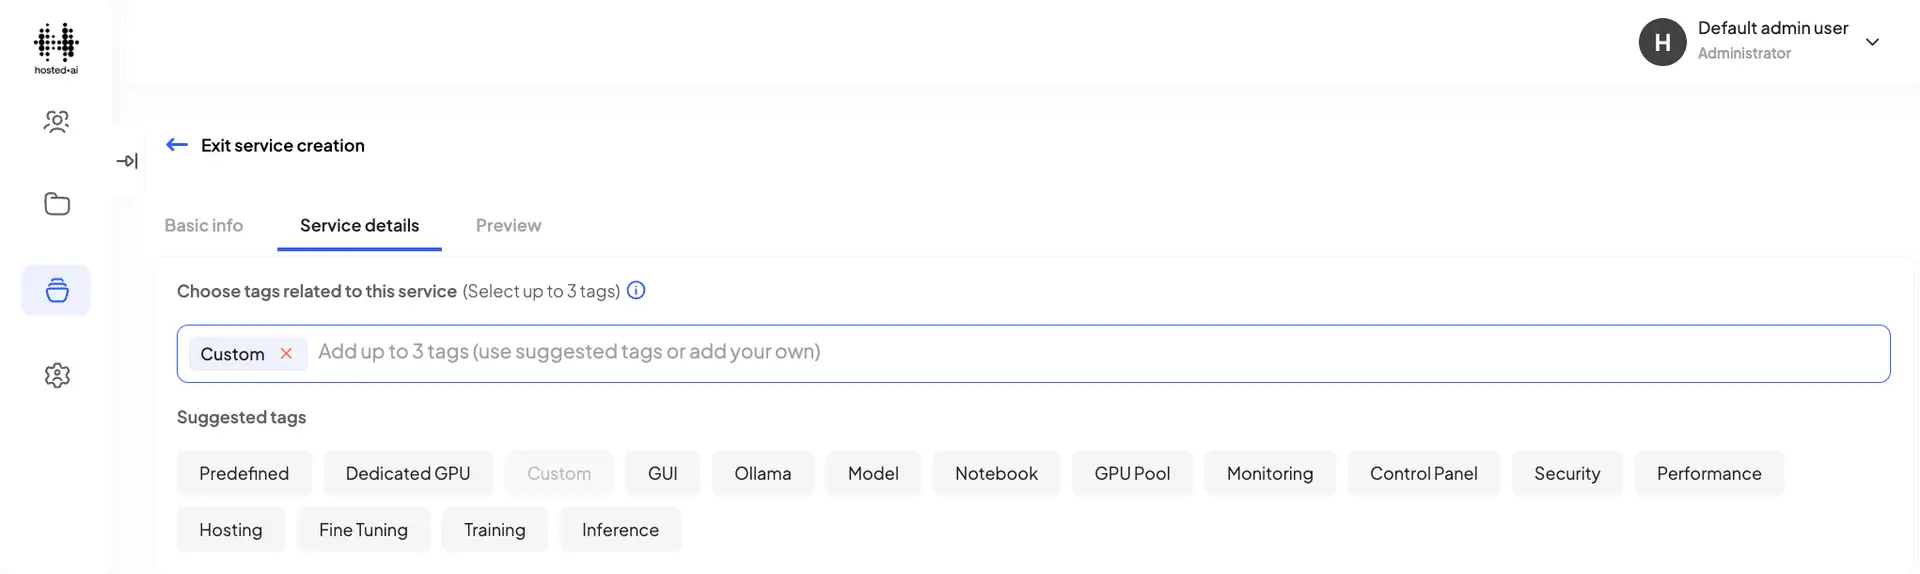1920x574 pixels.
Task: Add the Performance suggested tag
Action: pyautogui.click(x=1709, y=473)
